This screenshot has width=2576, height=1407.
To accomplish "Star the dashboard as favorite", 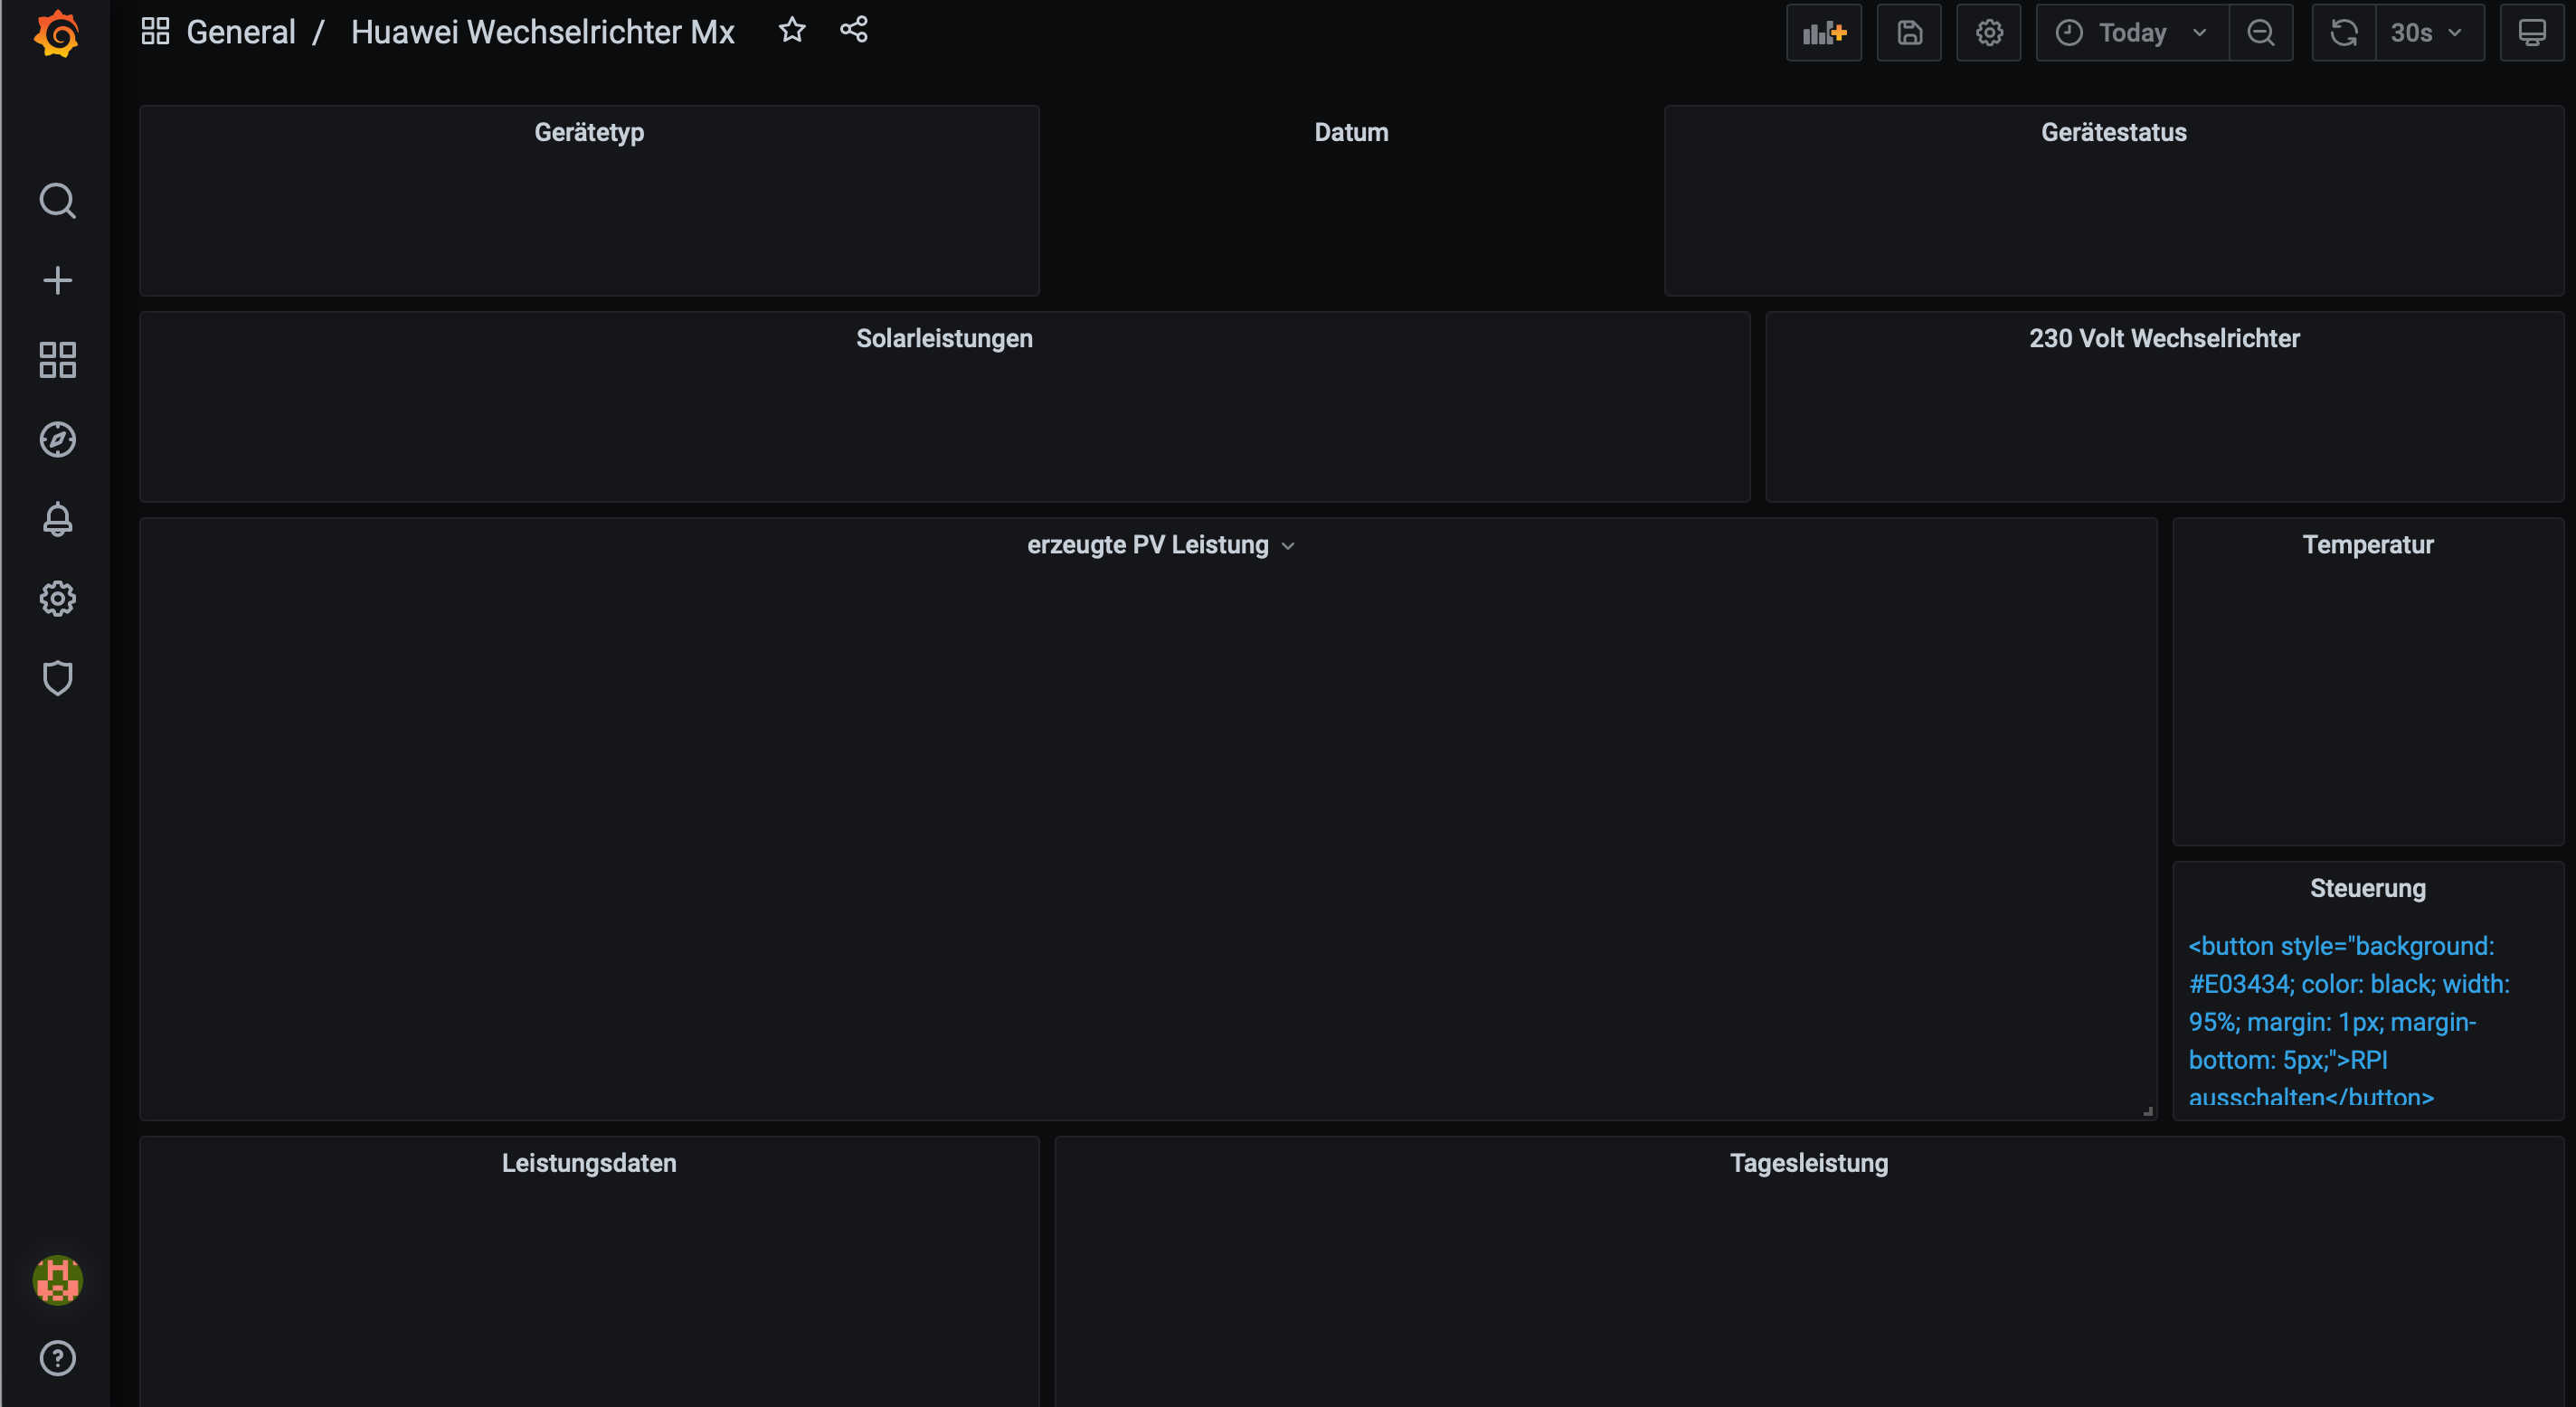I will click(x=791, y=30).
